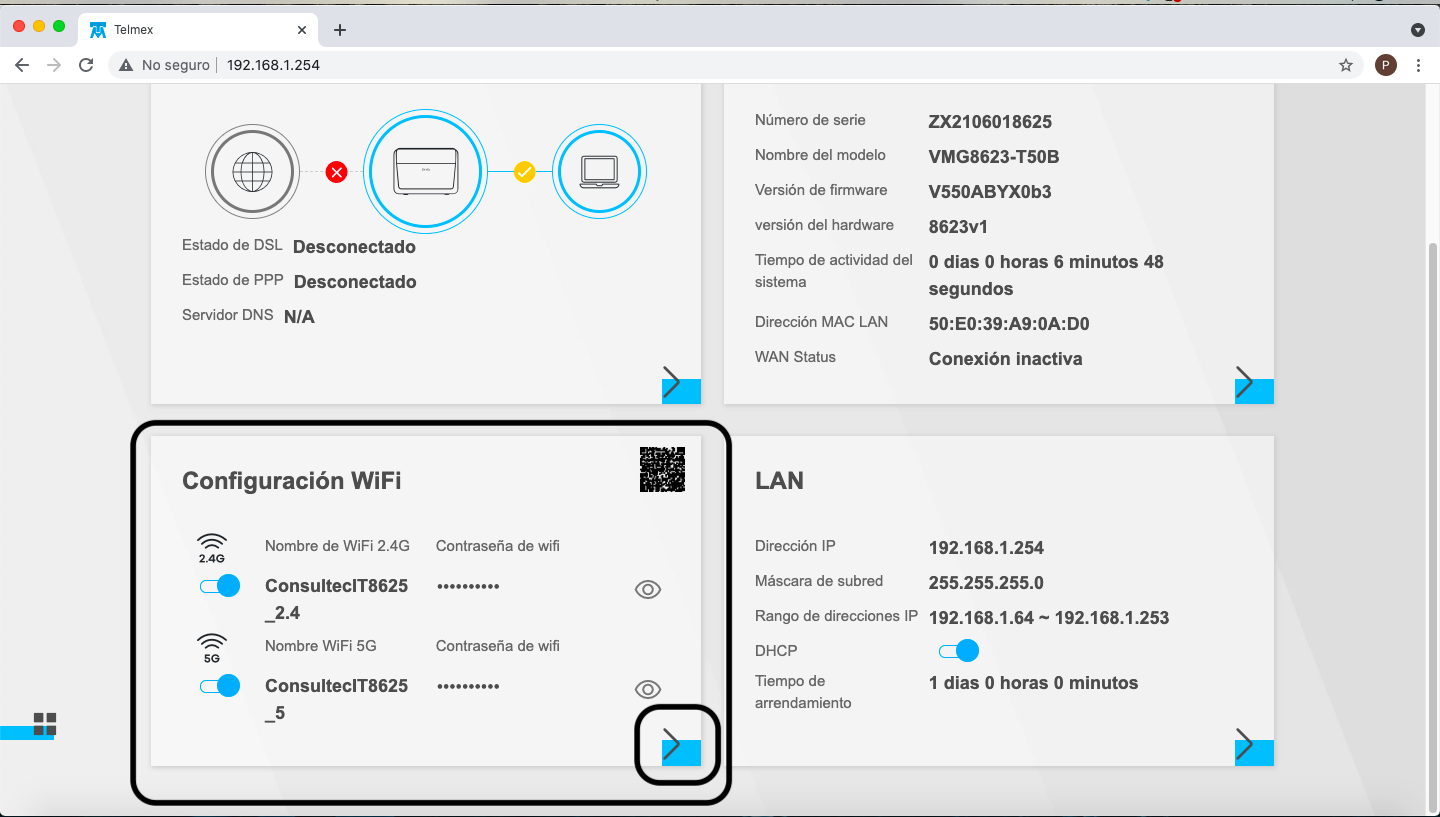
Task: Click the yellow check LAN status icon
Action: coord(525,172)
